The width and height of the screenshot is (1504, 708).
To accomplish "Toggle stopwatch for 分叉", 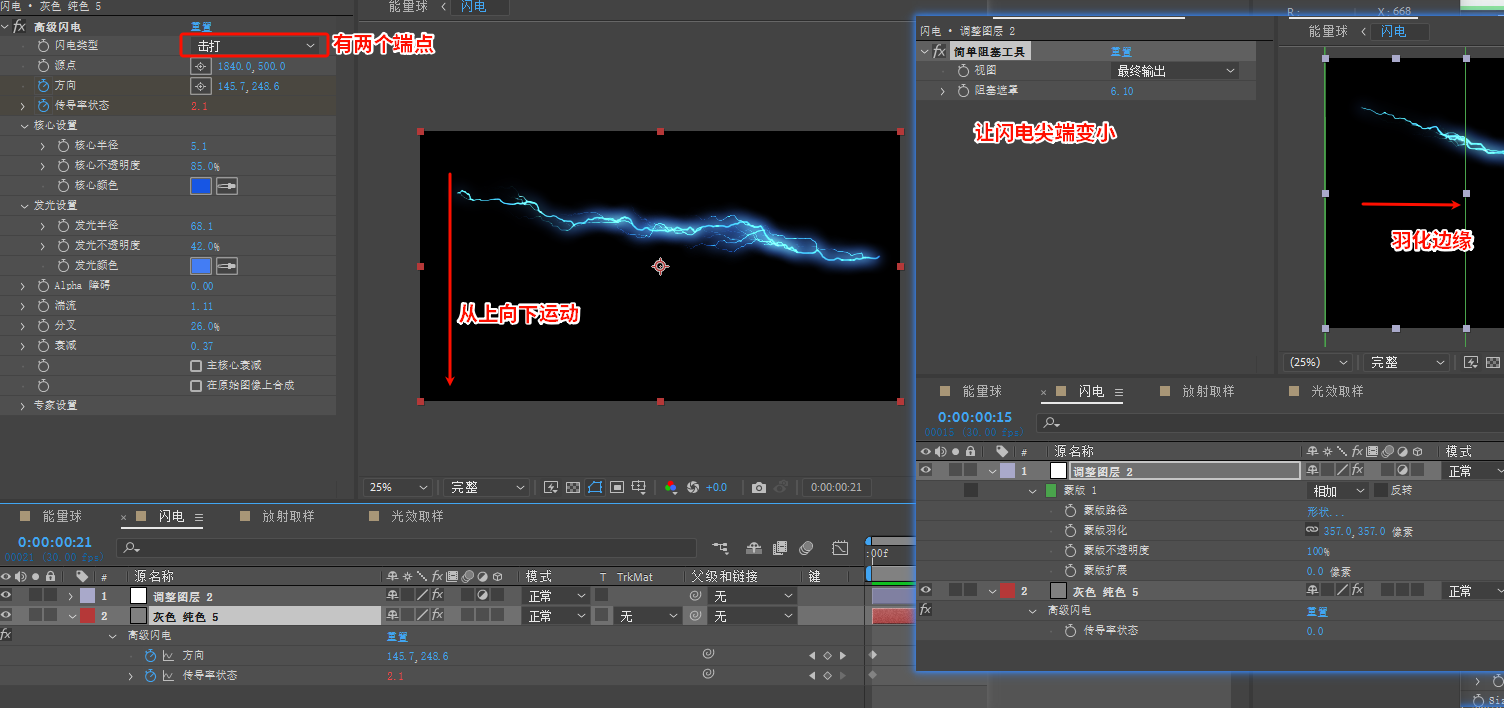I will tap(43, 326).
